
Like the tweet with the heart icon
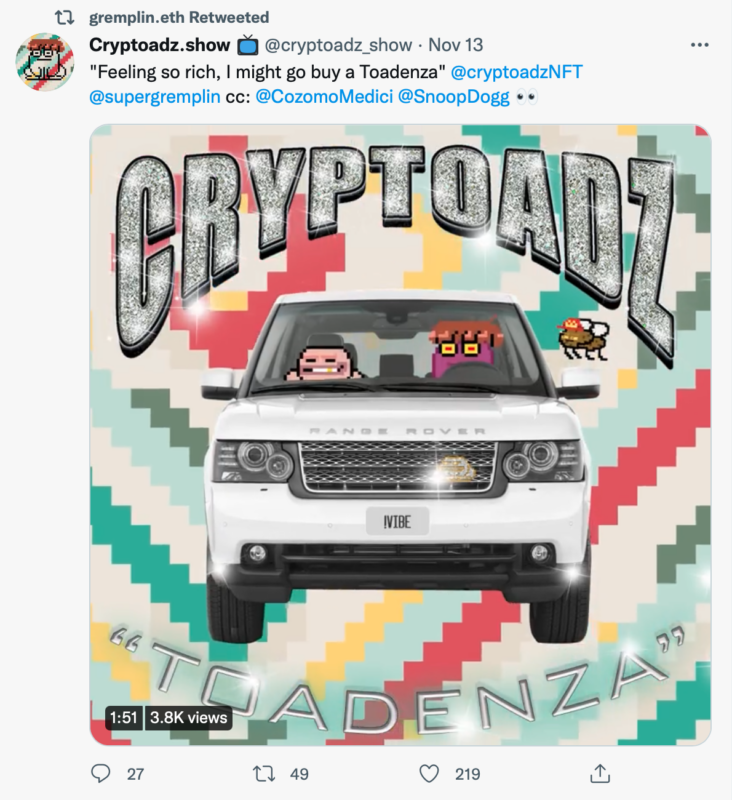click(429, 773)
